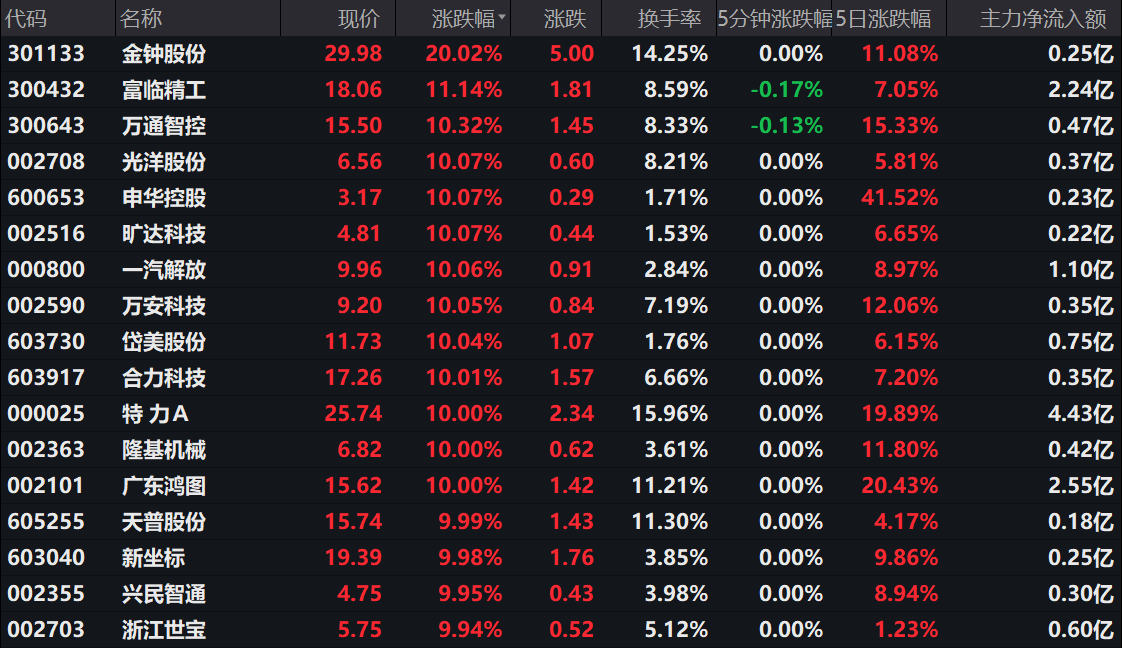The width and height of the screenshot is (1122, 648).
Task: Sort by the 5日涨跌幅 column header
Action: click(884, 19)
